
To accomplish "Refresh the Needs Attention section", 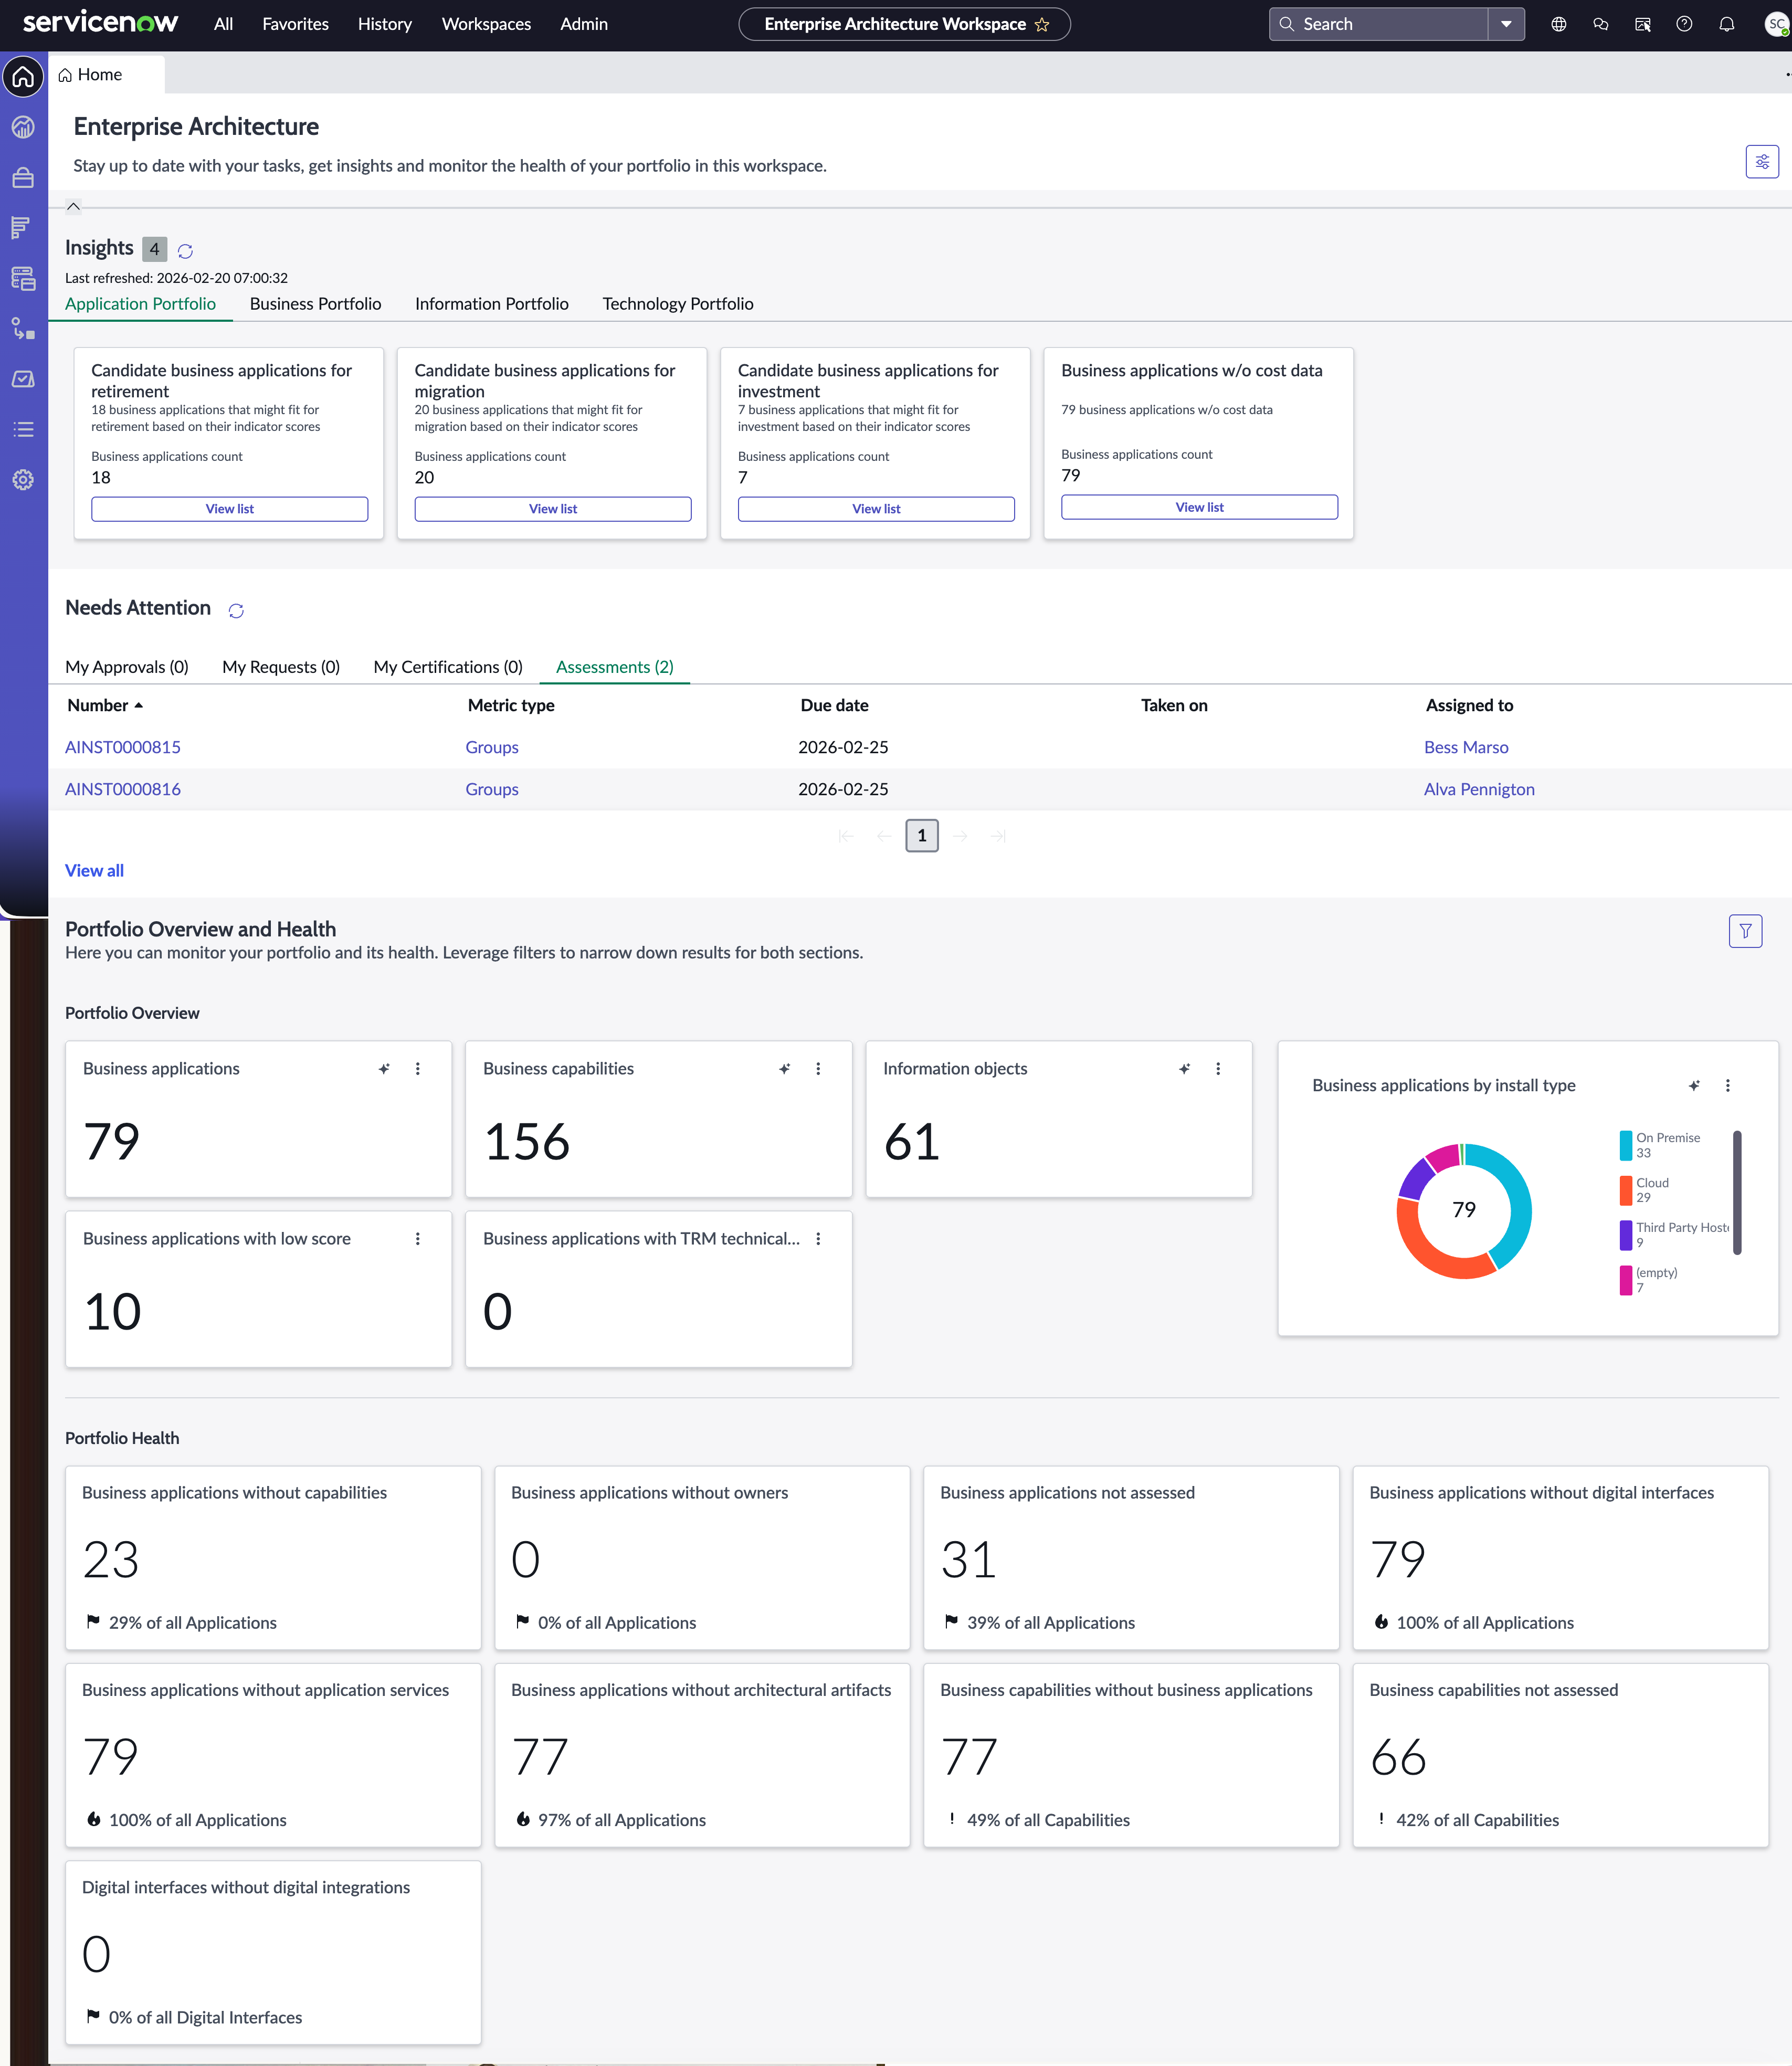I will [236, 610].
